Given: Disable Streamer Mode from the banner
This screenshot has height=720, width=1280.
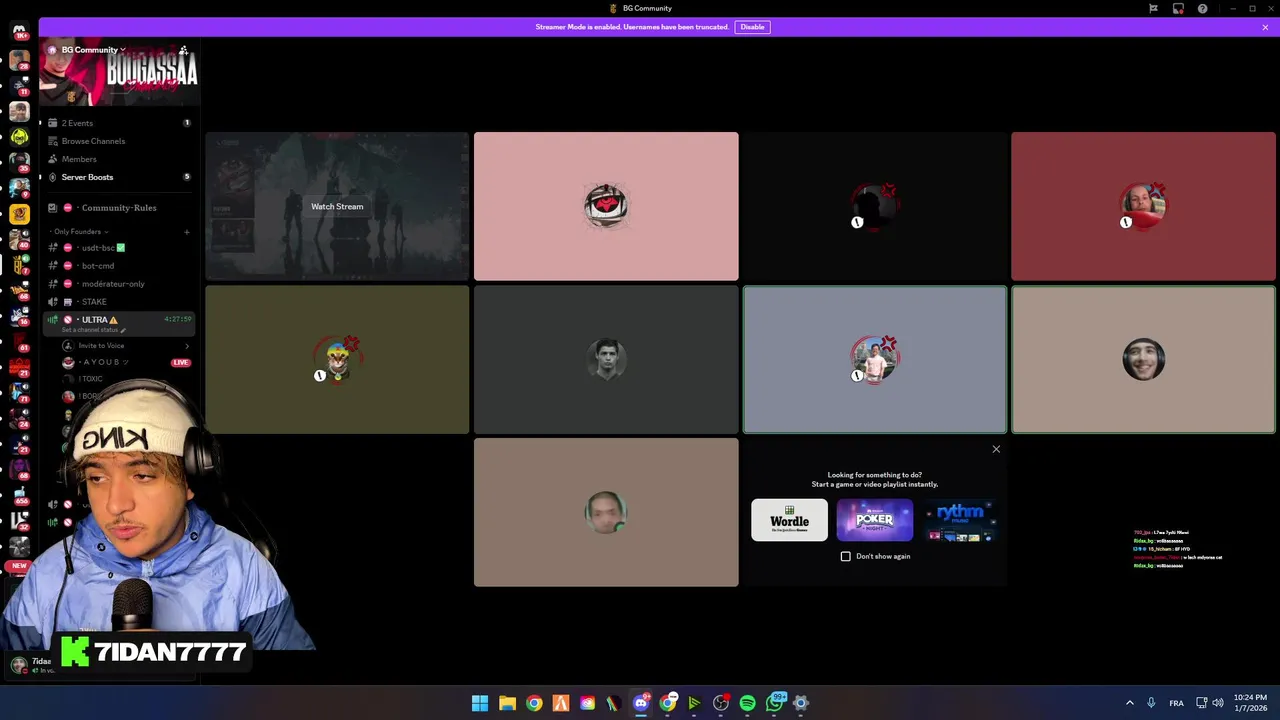Looking at the screenshot, I should coord(752,27).
